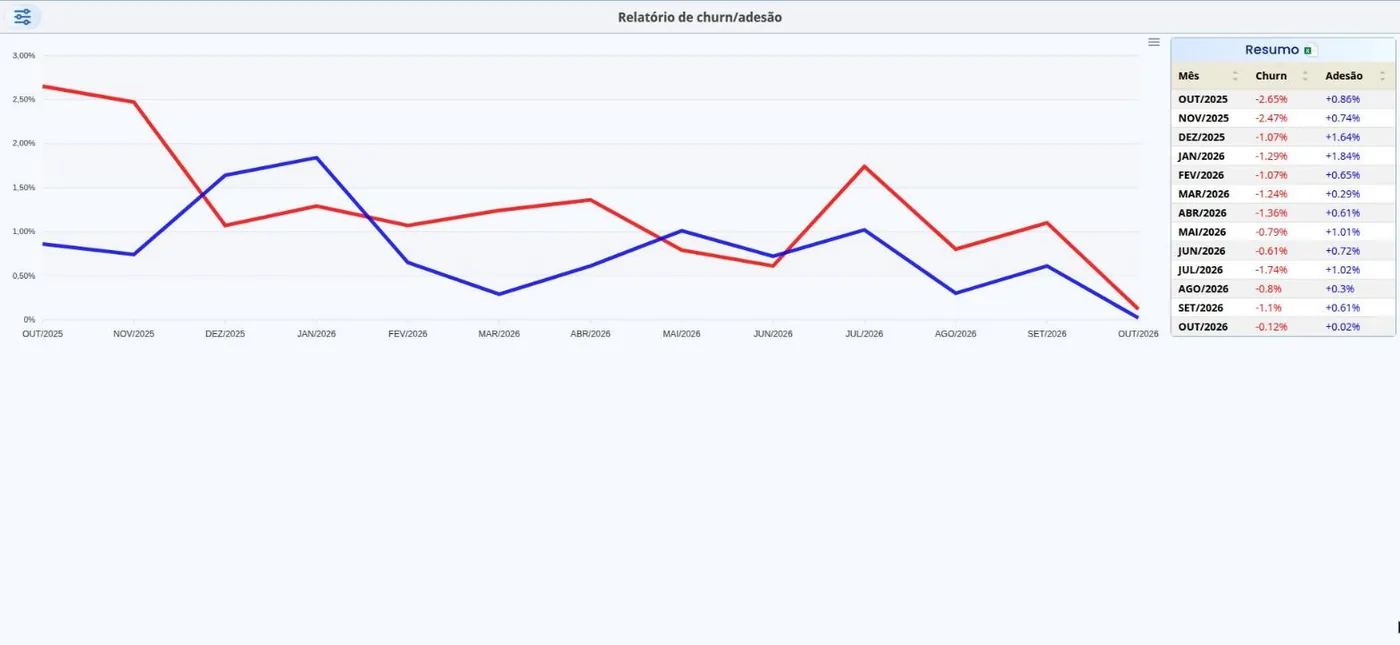Open the filter settings sliders icon

[22, 17]
